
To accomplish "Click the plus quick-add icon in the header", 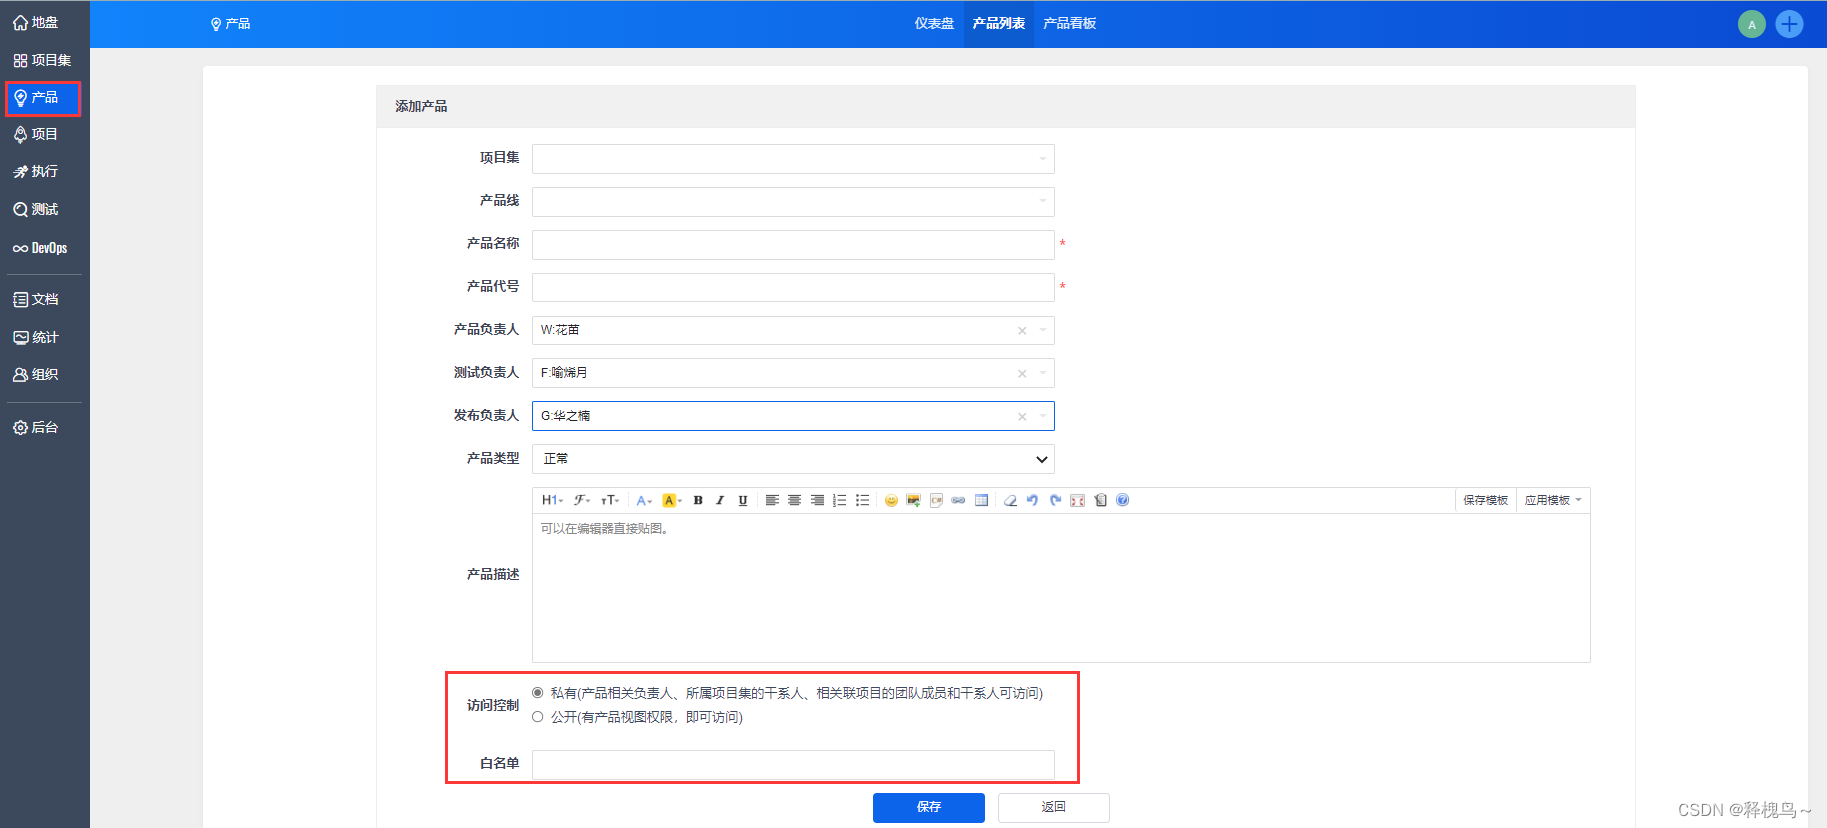I will tap(1789, 24).
